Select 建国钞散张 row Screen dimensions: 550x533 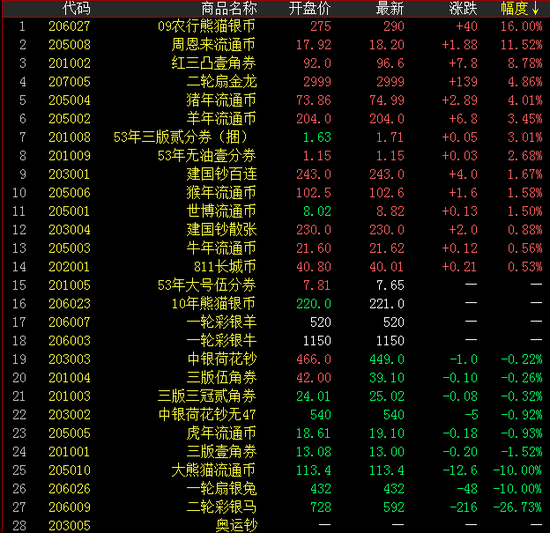pyautogui.click(x=275, y=230)
